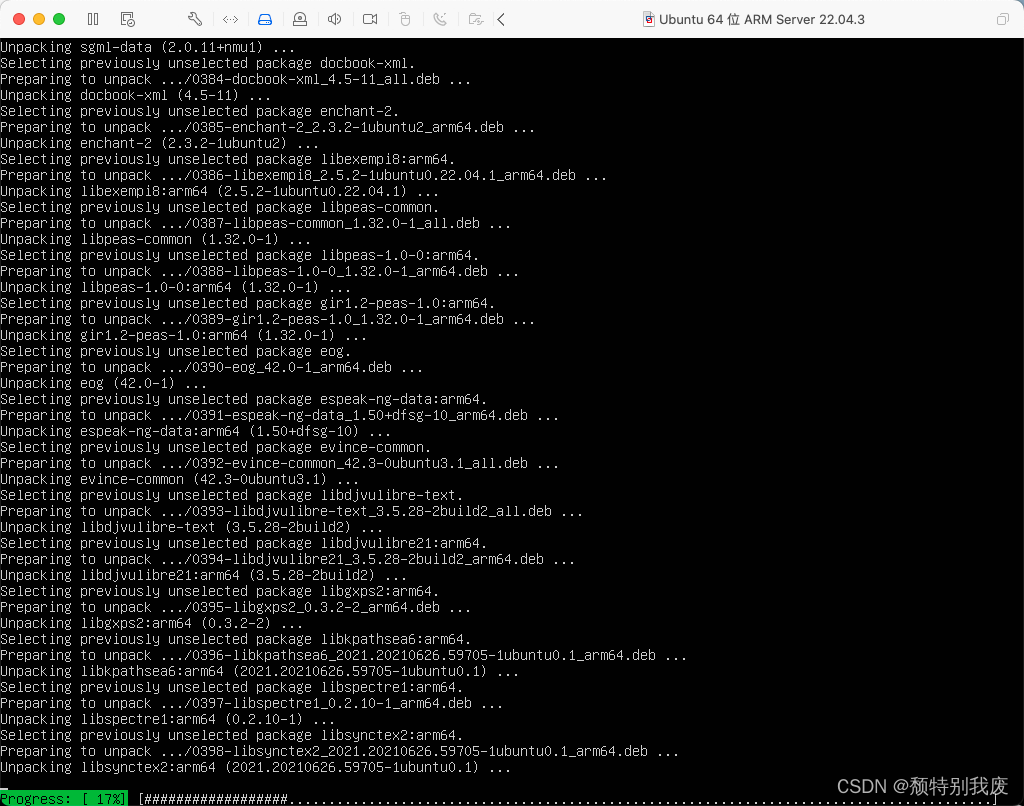Click line 'Unpacking docbook-xml (4.5-11)'
1024x806 pixels.
click(x=136, y=95)
